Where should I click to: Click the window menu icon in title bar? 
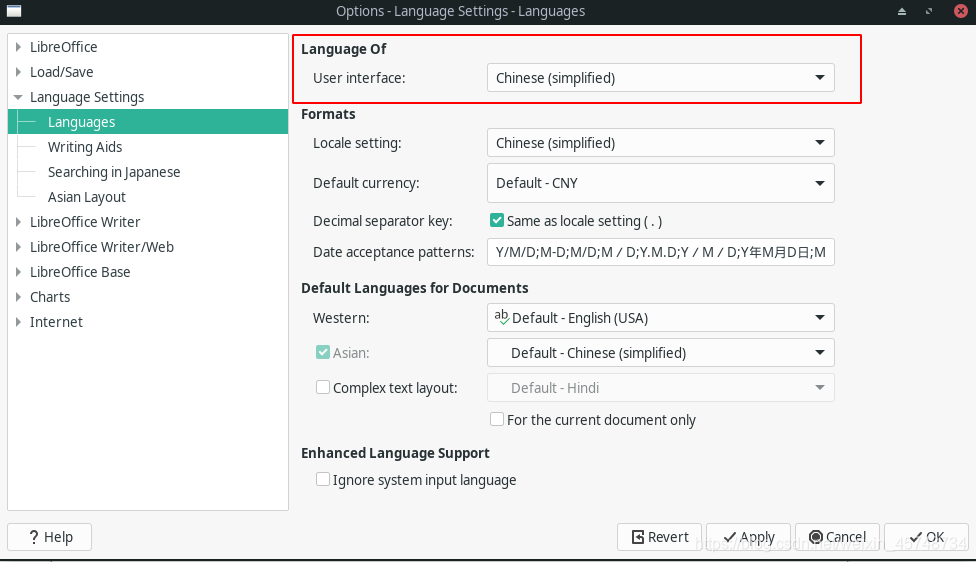[14, 11]
